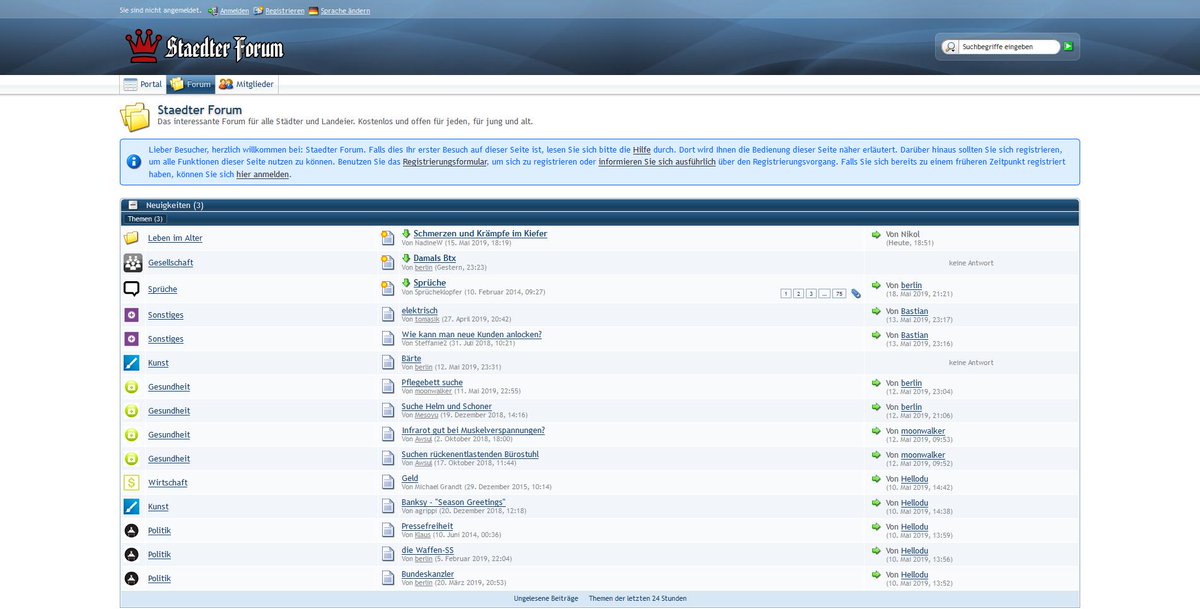
Task: Click the plus icon beside Sonstiges
Action: (x=131, y=314)
